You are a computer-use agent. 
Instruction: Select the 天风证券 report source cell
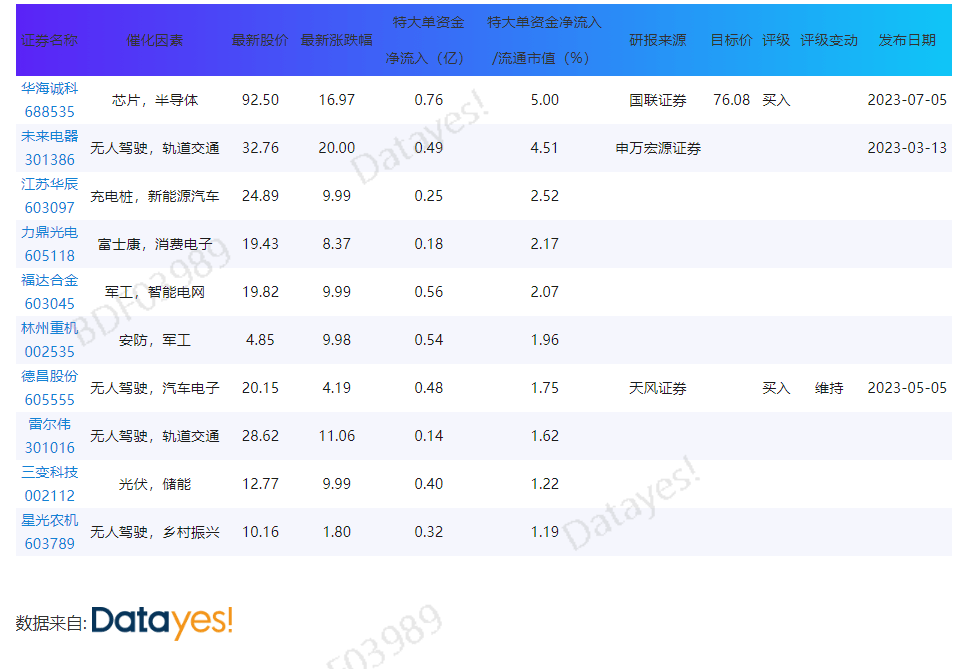657,388
